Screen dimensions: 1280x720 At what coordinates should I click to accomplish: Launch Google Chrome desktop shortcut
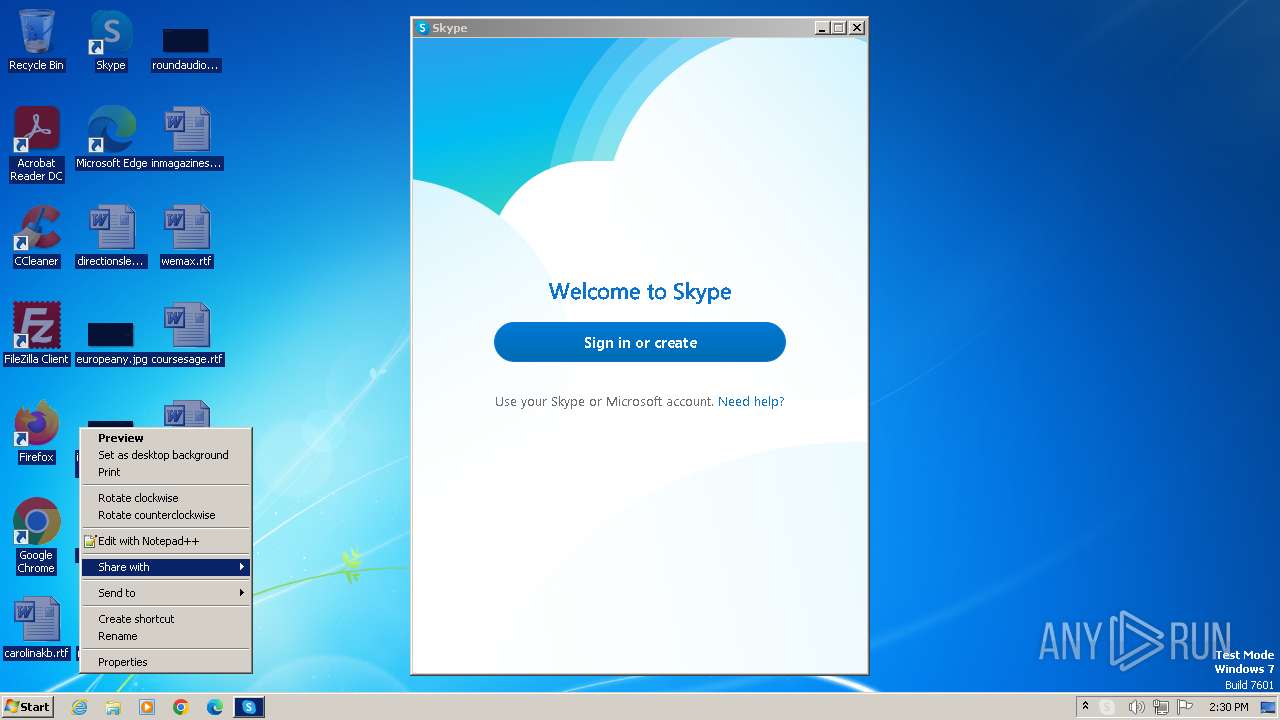point(36,536)
